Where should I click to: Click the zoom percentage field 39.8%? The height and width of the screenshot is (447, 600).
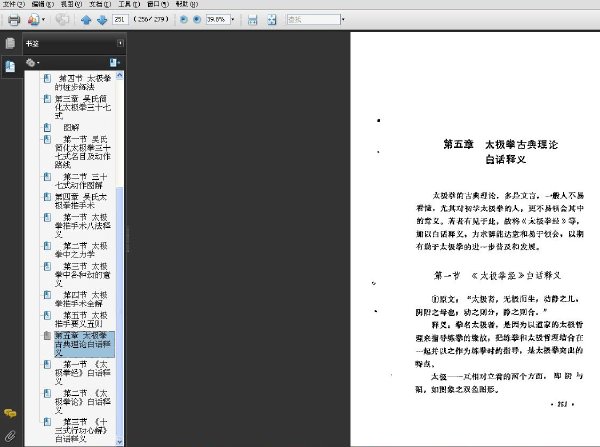217,19
